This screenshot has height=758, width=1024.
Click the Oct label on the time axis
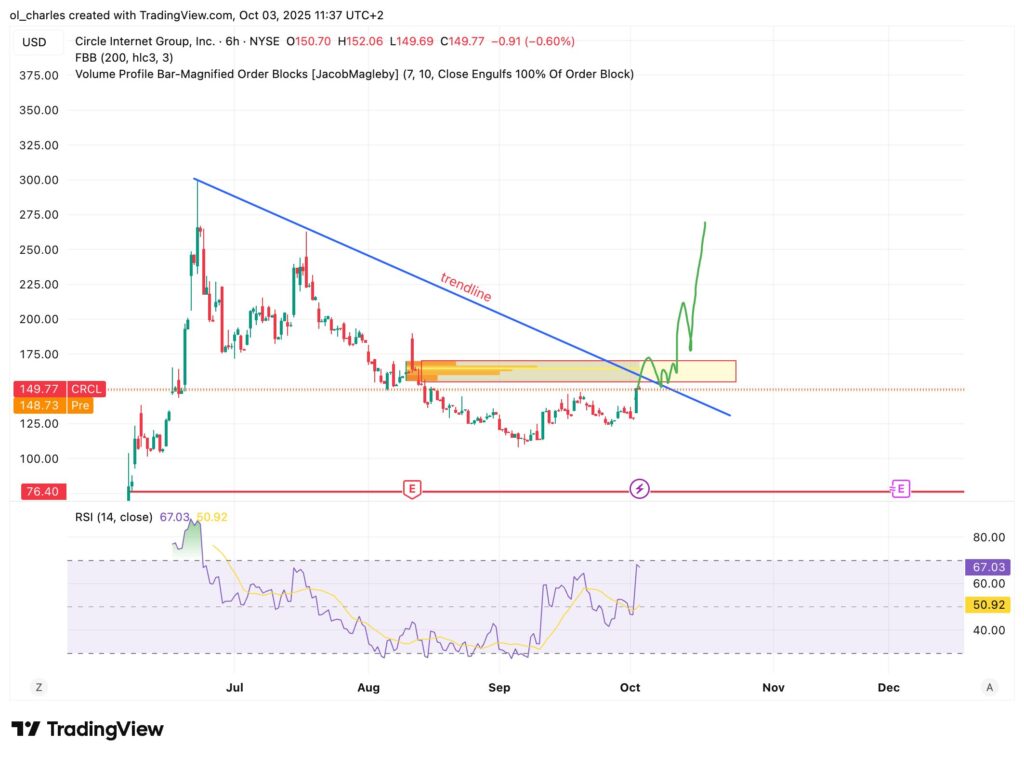tap(630, 688)
